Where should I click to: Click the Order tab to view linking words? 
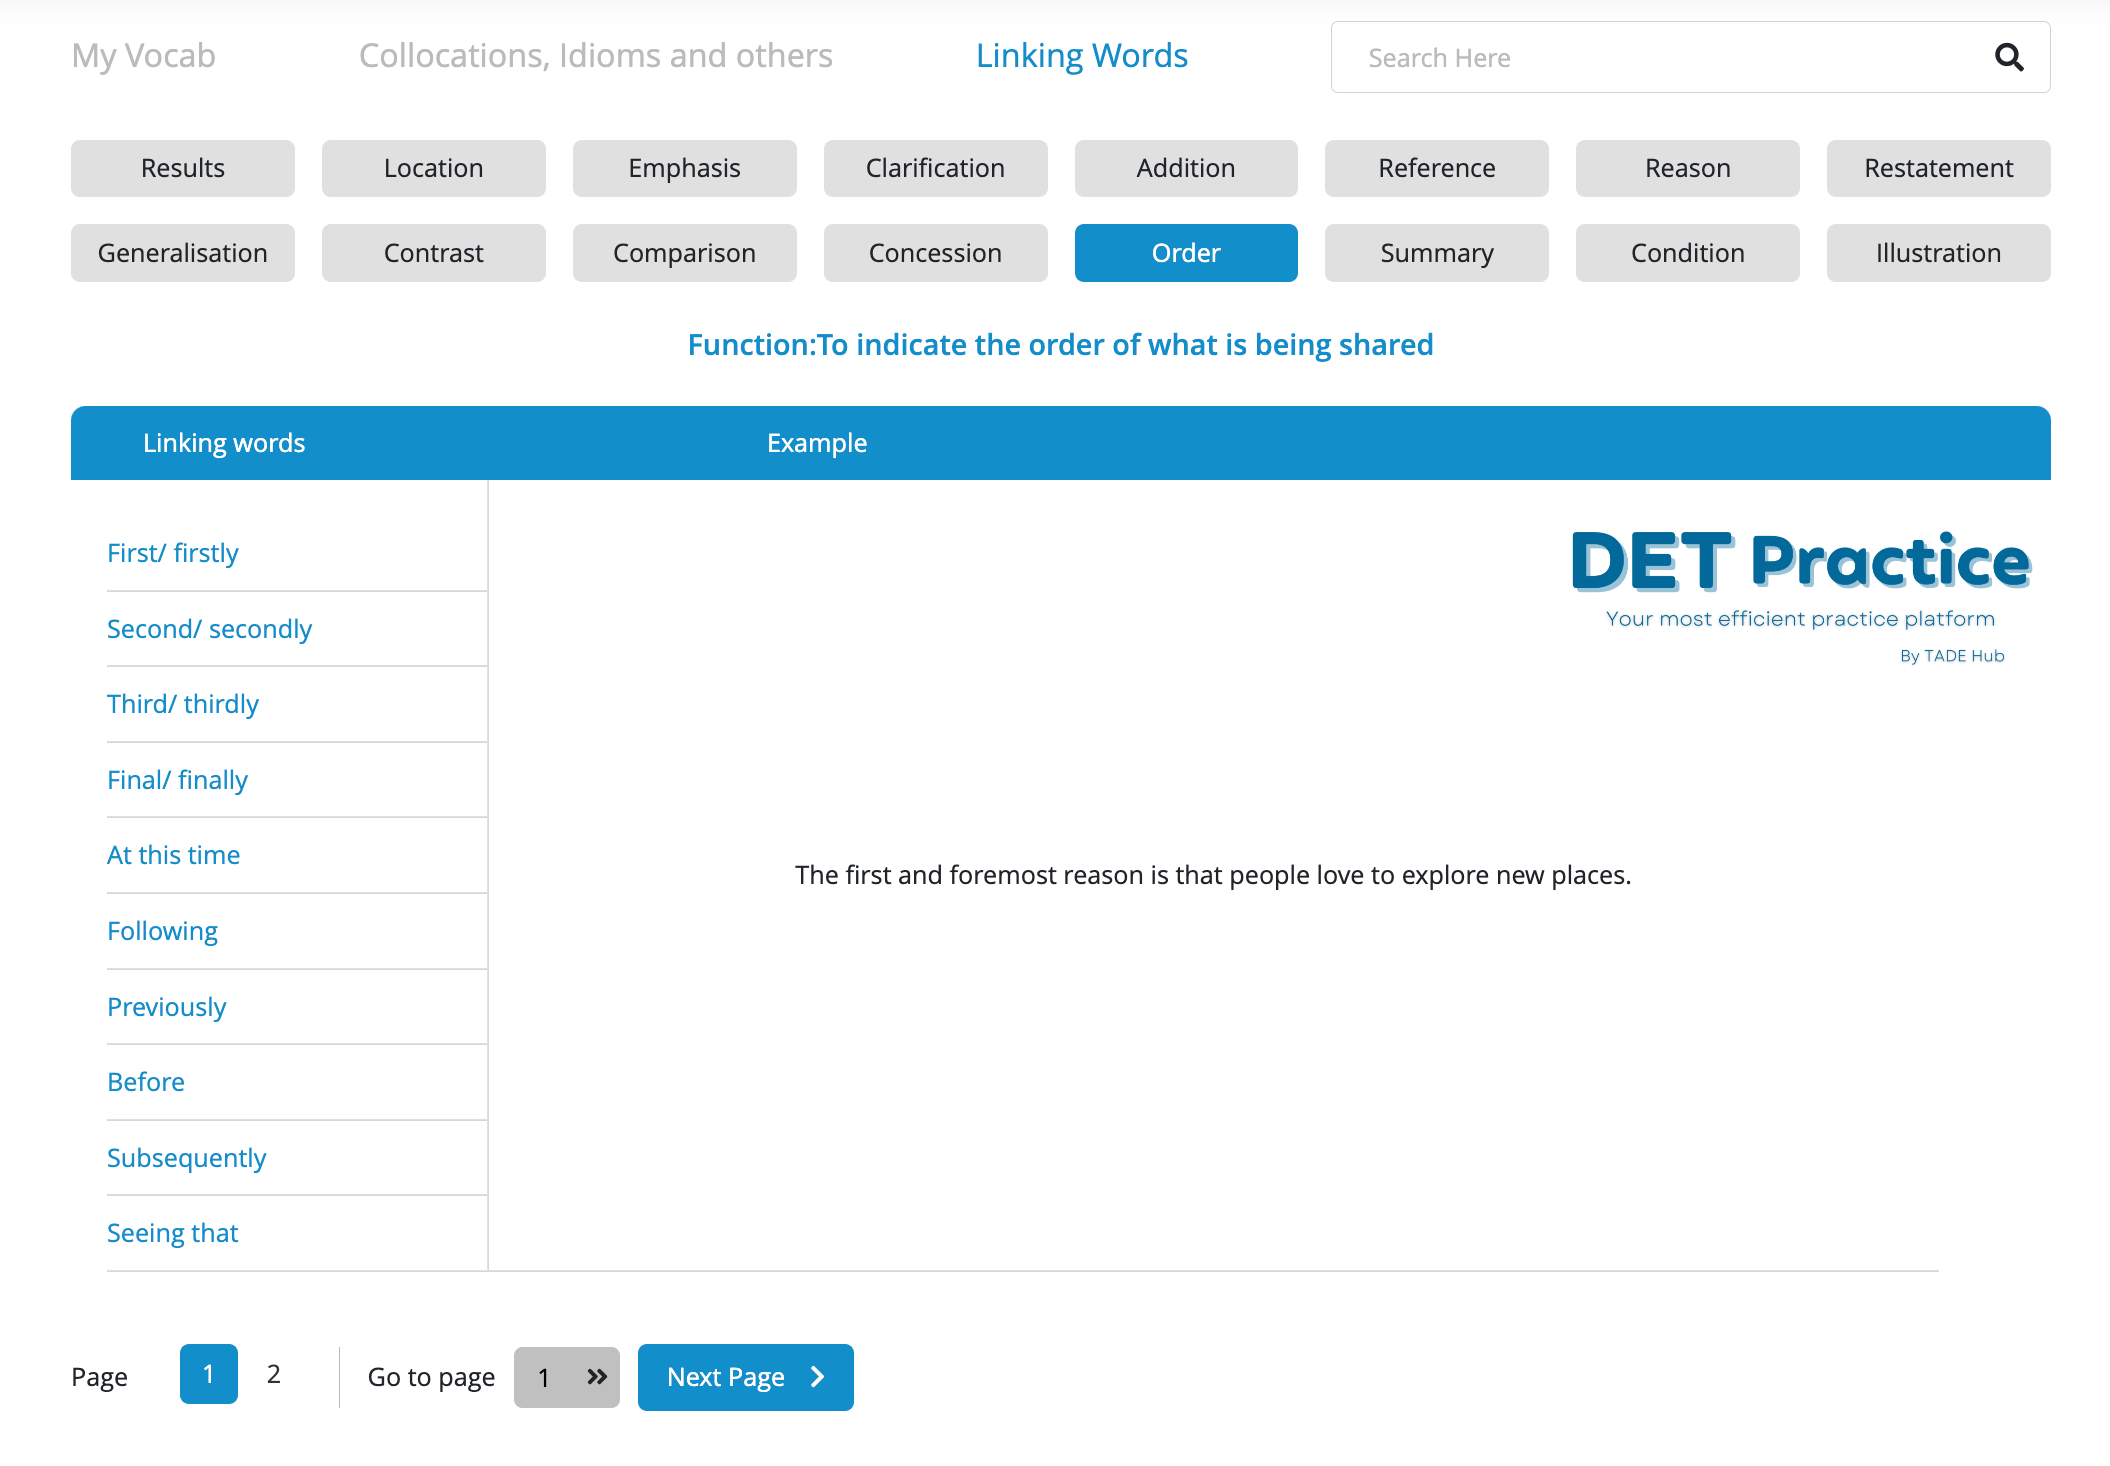pos(1185,252)
